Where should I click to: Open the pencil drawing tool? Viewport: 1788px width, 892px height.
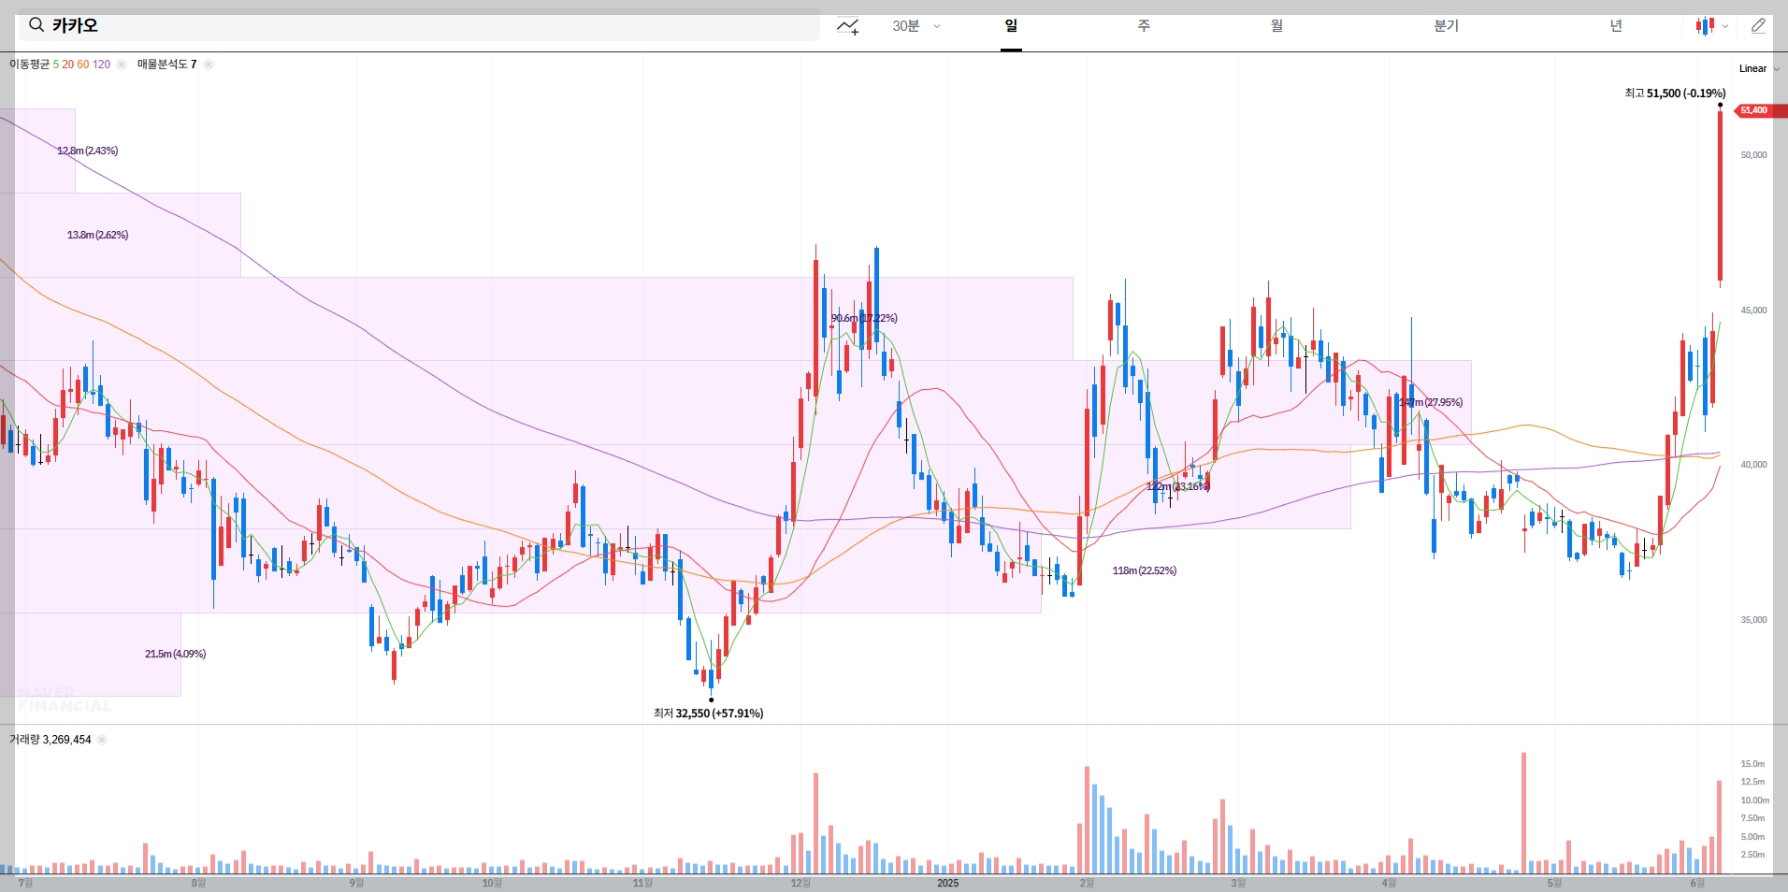click(x=1758, y=26)
